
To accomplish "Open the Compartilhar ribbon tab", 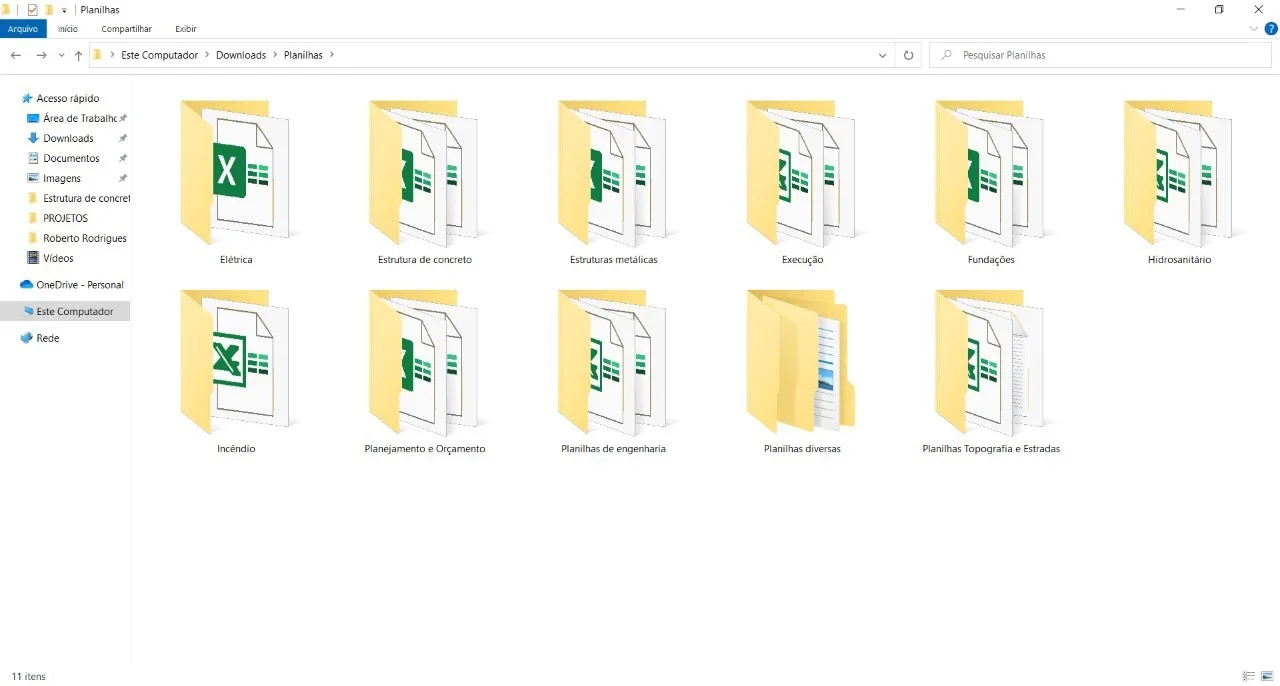I will 127,29.
